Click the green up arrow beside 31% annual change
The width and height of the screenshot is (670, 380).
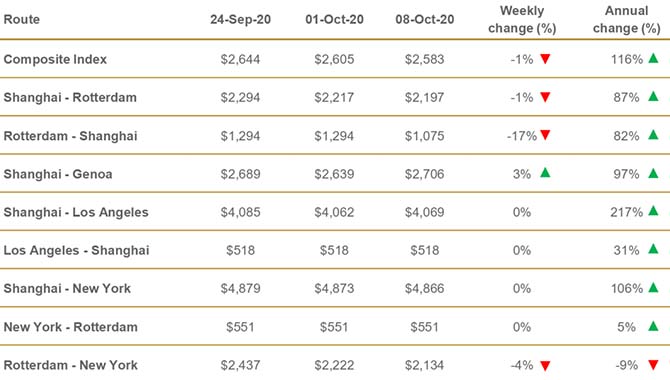pos(653,249)
